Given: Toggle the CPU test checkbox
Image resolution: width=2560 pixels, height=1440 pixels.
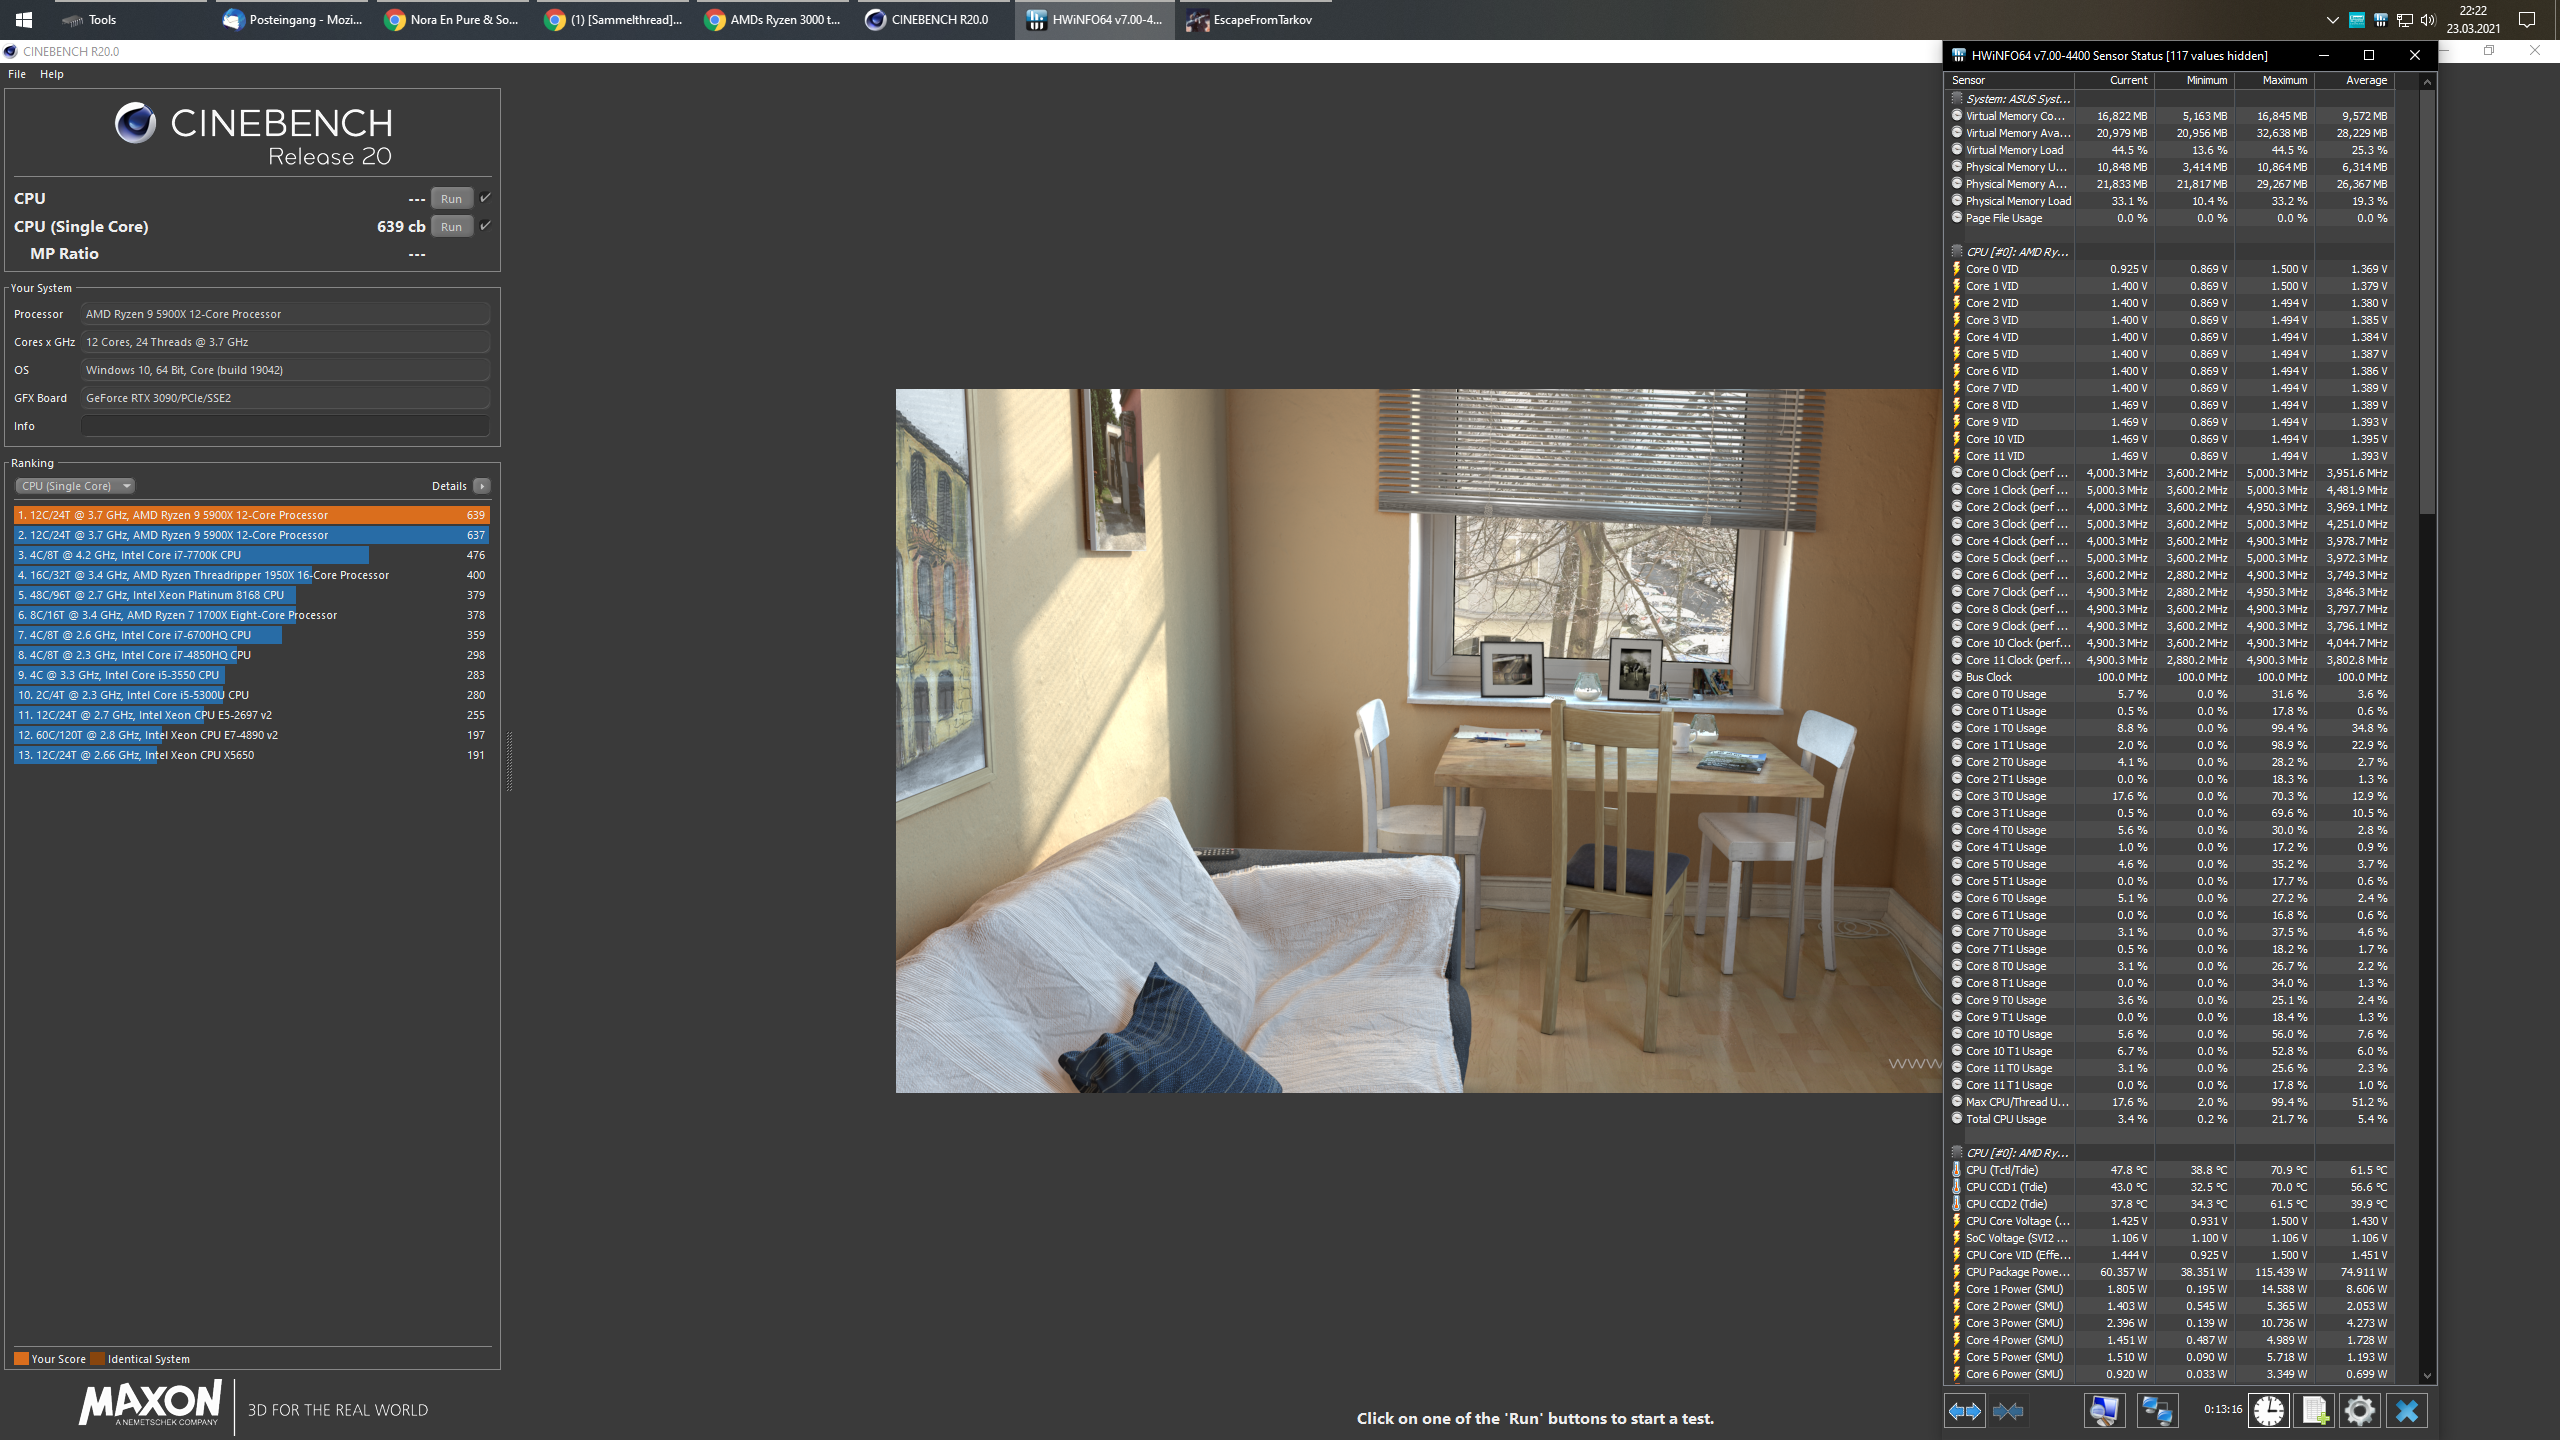Looking at the screenshot, I should click(x=485, y=198).
